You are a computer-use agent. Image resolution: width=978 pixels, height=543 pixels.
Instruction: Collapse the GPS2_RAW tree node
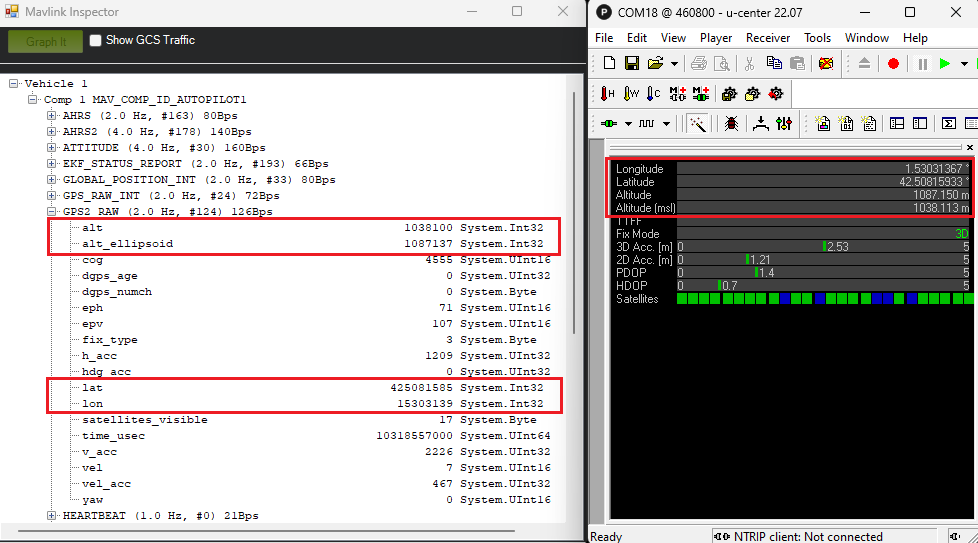52,212
